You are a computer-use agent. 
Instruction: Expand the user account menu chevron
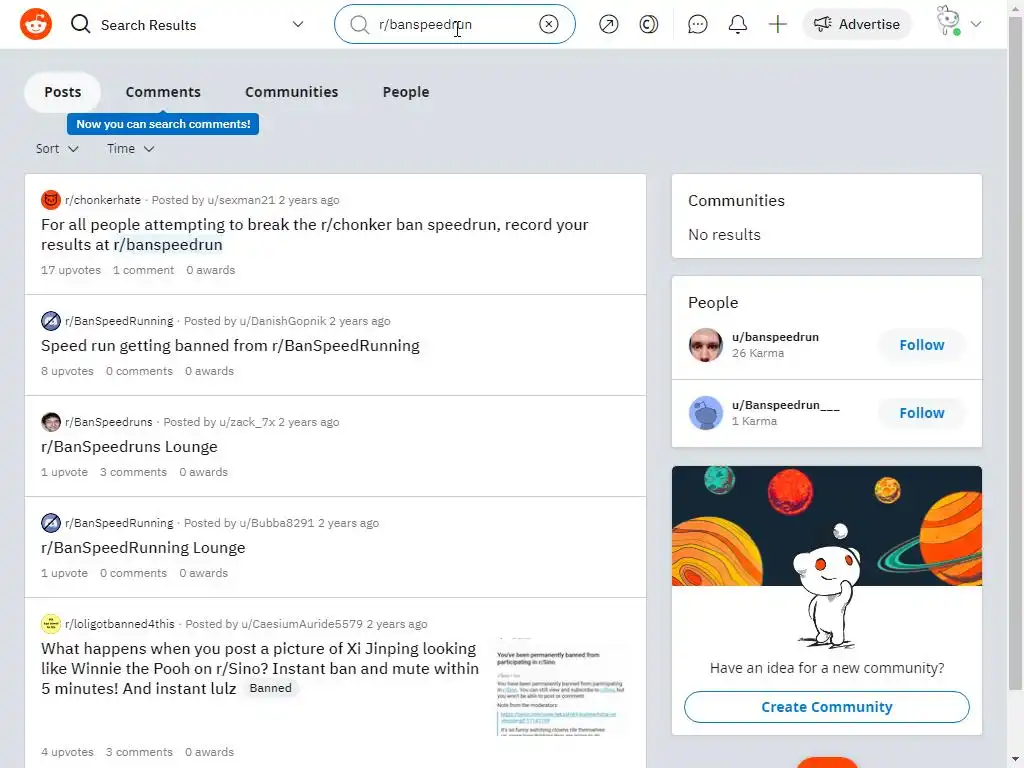[976, 24]
